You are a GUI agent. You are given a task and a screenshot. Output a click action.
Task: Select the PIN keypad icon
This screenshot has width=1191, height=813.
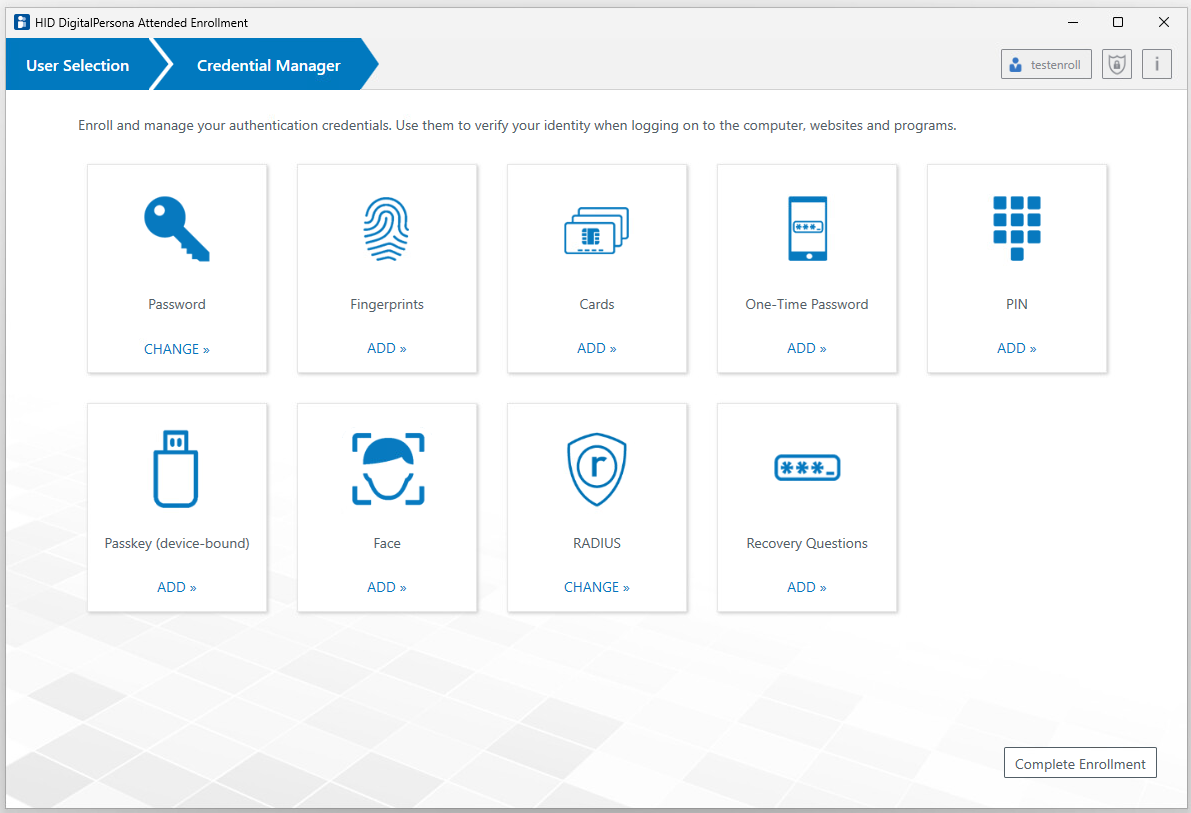pyautogui.click(x=1017, y=228)
